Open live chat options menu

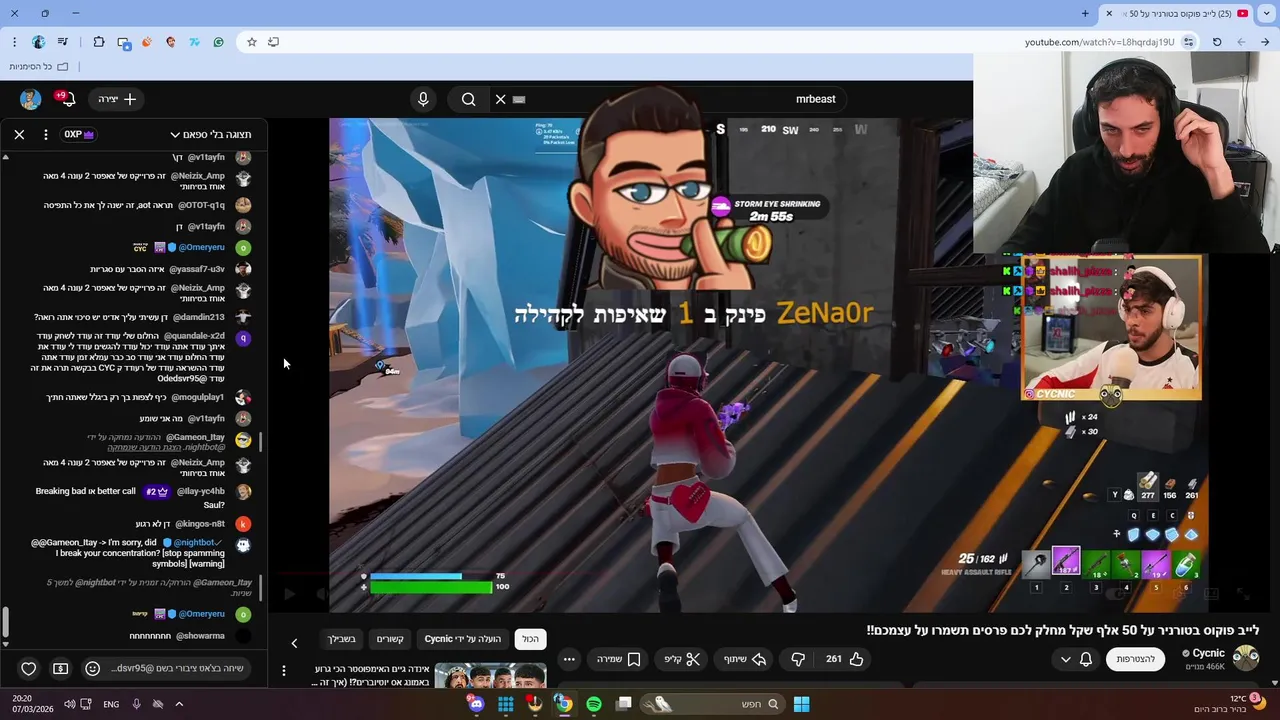pyautogui.click(x=46, y=134)
